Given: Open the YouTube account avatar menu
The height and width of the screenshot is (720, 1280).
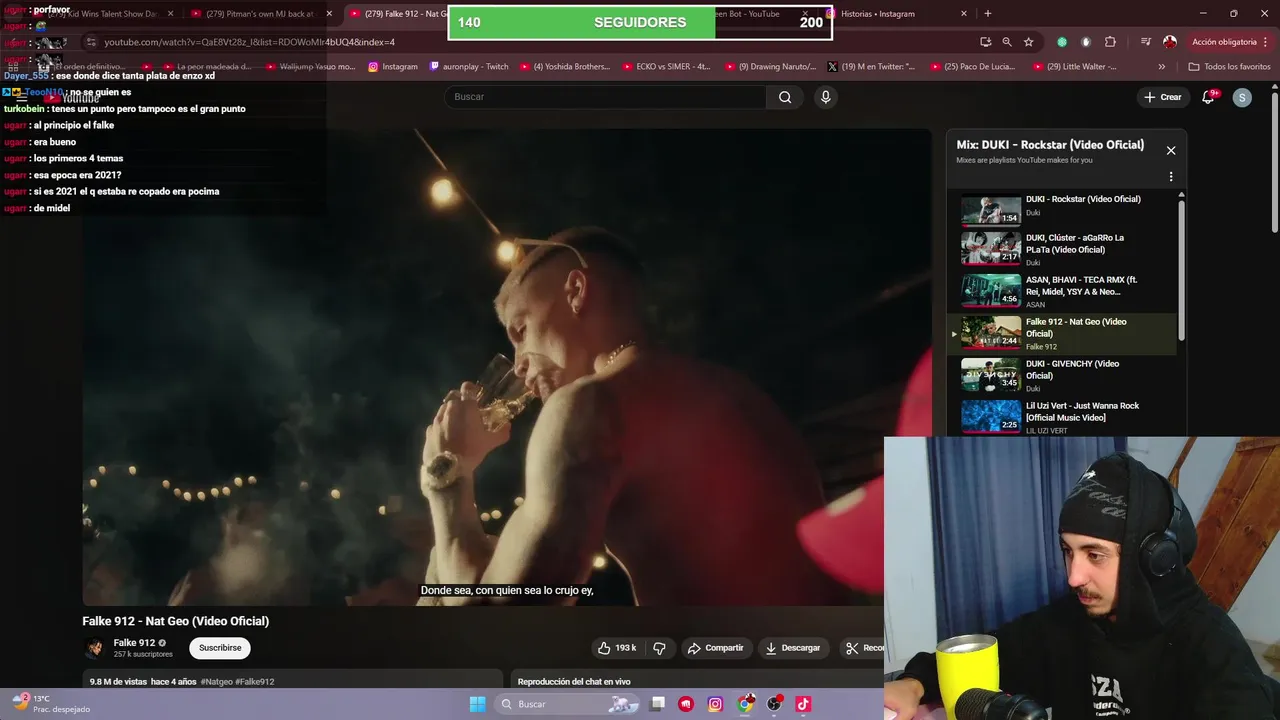Looking at the screenshot, I should 1242,97.
